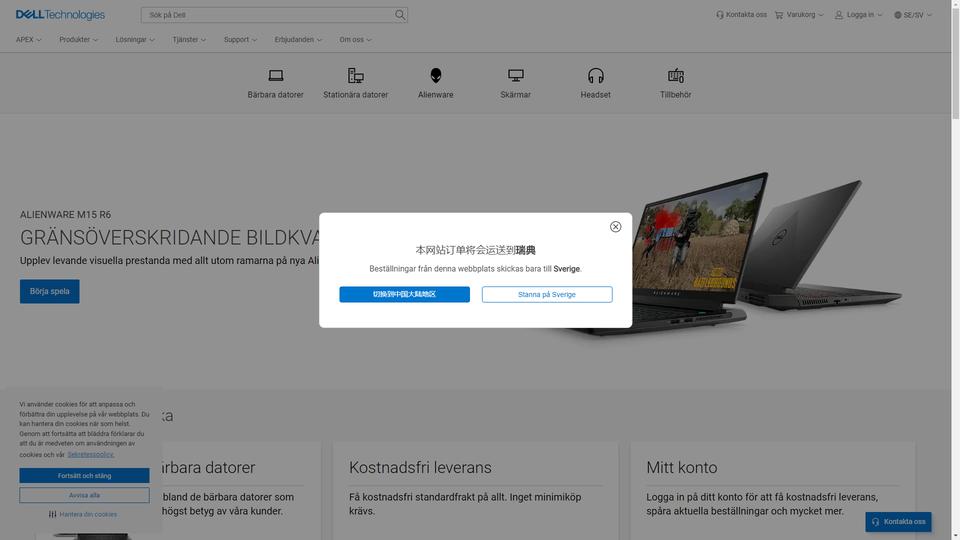Expand the Produkter menu
This screenshot has height=540, width=960.
[x=78, y=40]
